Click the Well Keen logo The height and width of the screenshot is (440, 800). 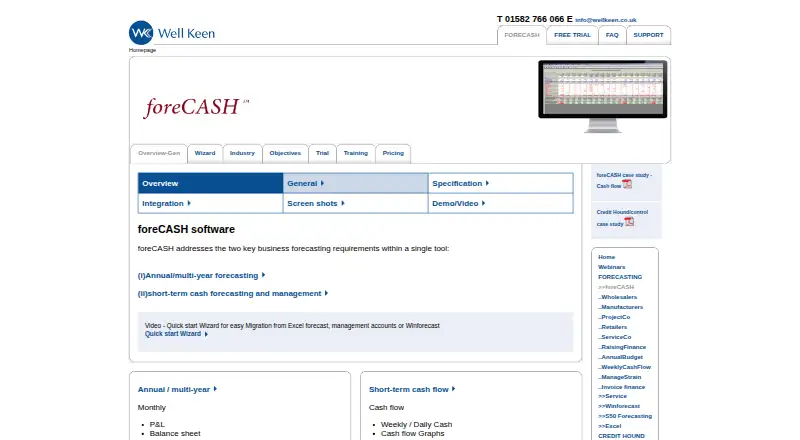(172, 33)
